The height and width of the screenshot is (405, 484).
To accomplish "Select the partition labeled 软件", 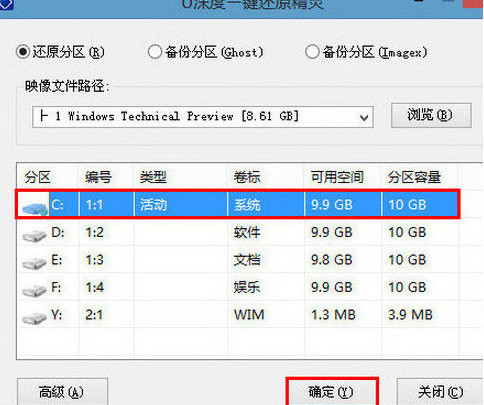I will (x=247, y=232).
